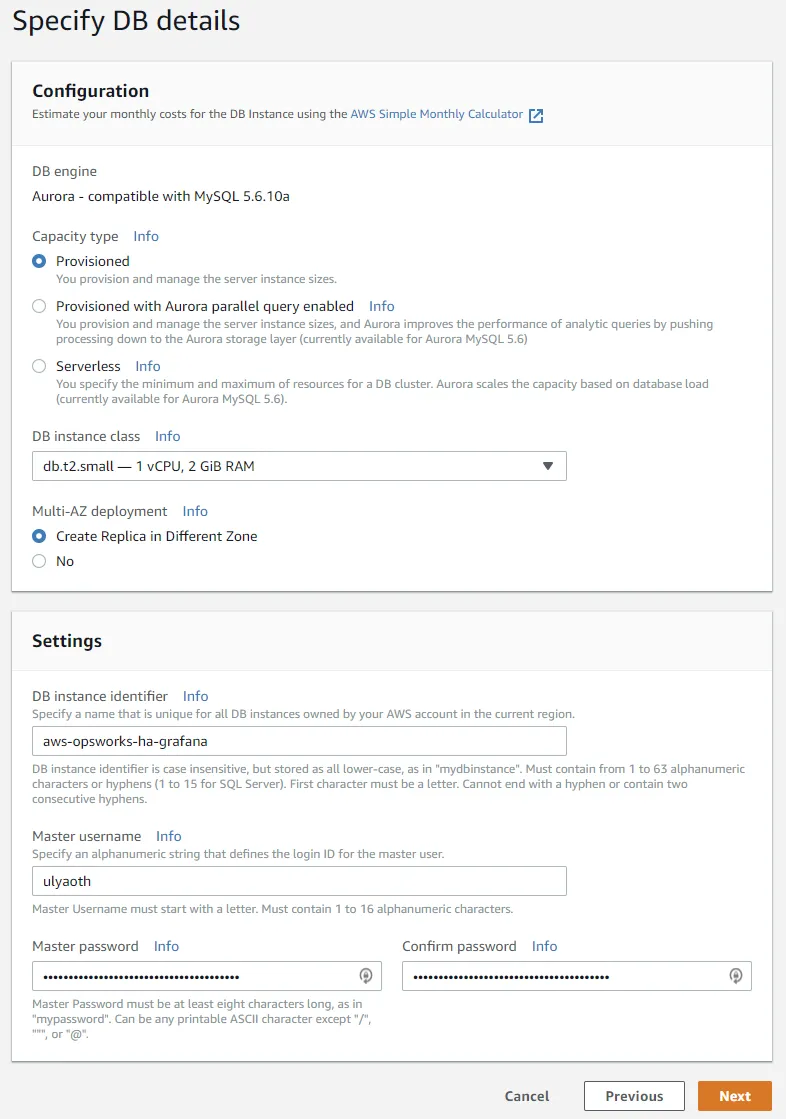The height and width of the screenshot is (1119, 786).
Task: Open the AWS Simple Monthly Calculator link
Action: click(x=436, y=114)
